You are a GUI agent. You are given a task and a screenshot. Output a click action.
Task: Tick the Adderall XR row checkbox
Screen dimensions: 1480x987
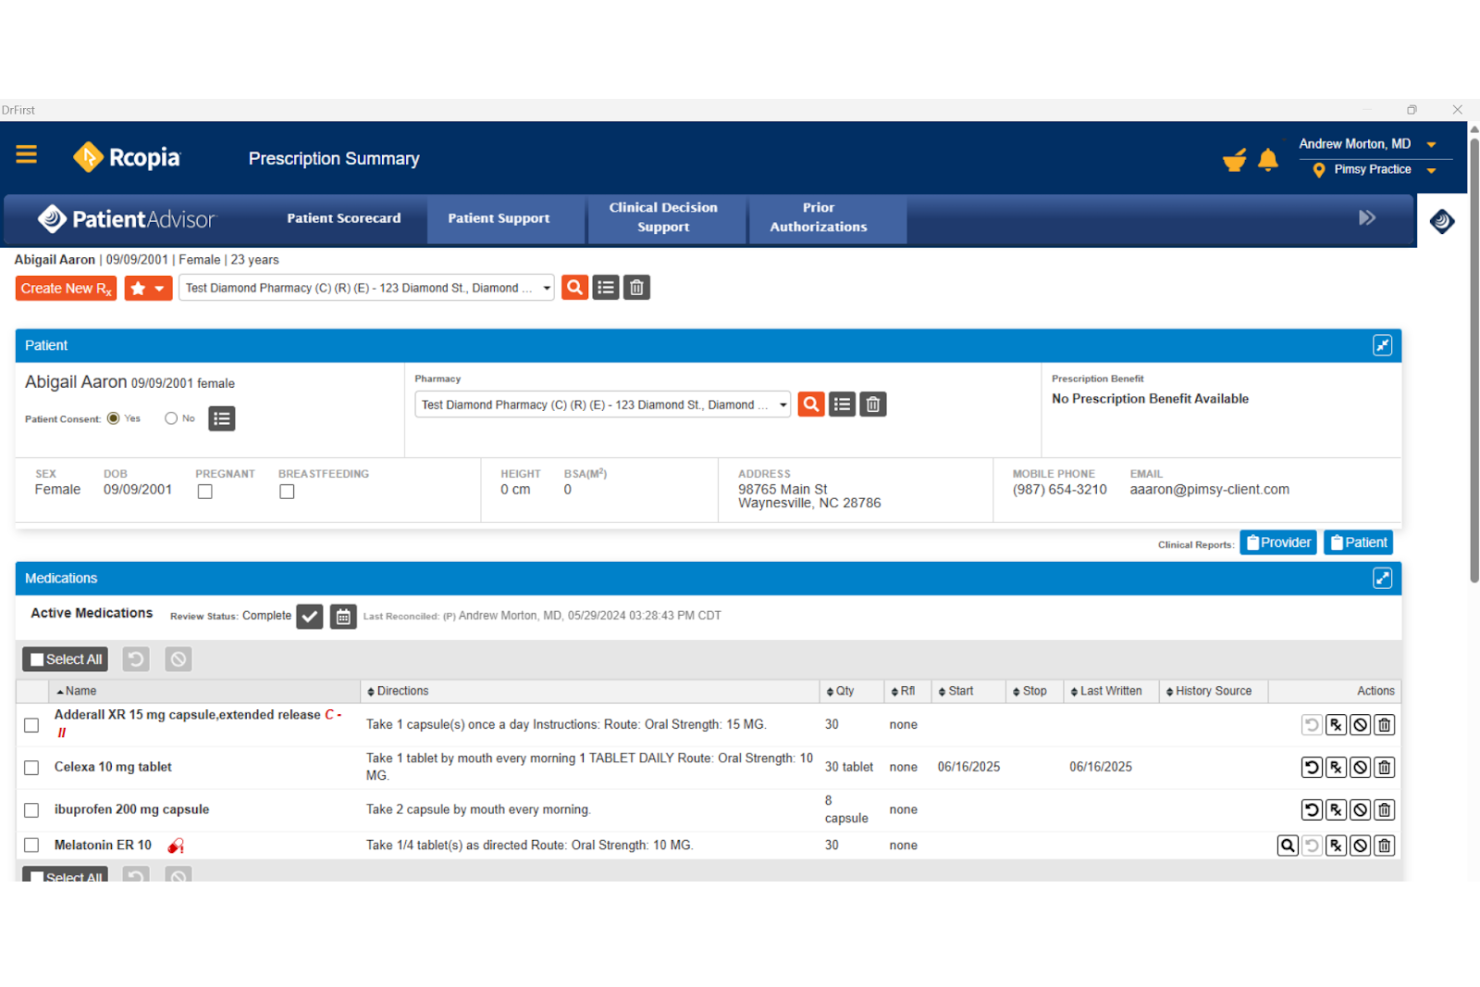click(x=32, y=725)
